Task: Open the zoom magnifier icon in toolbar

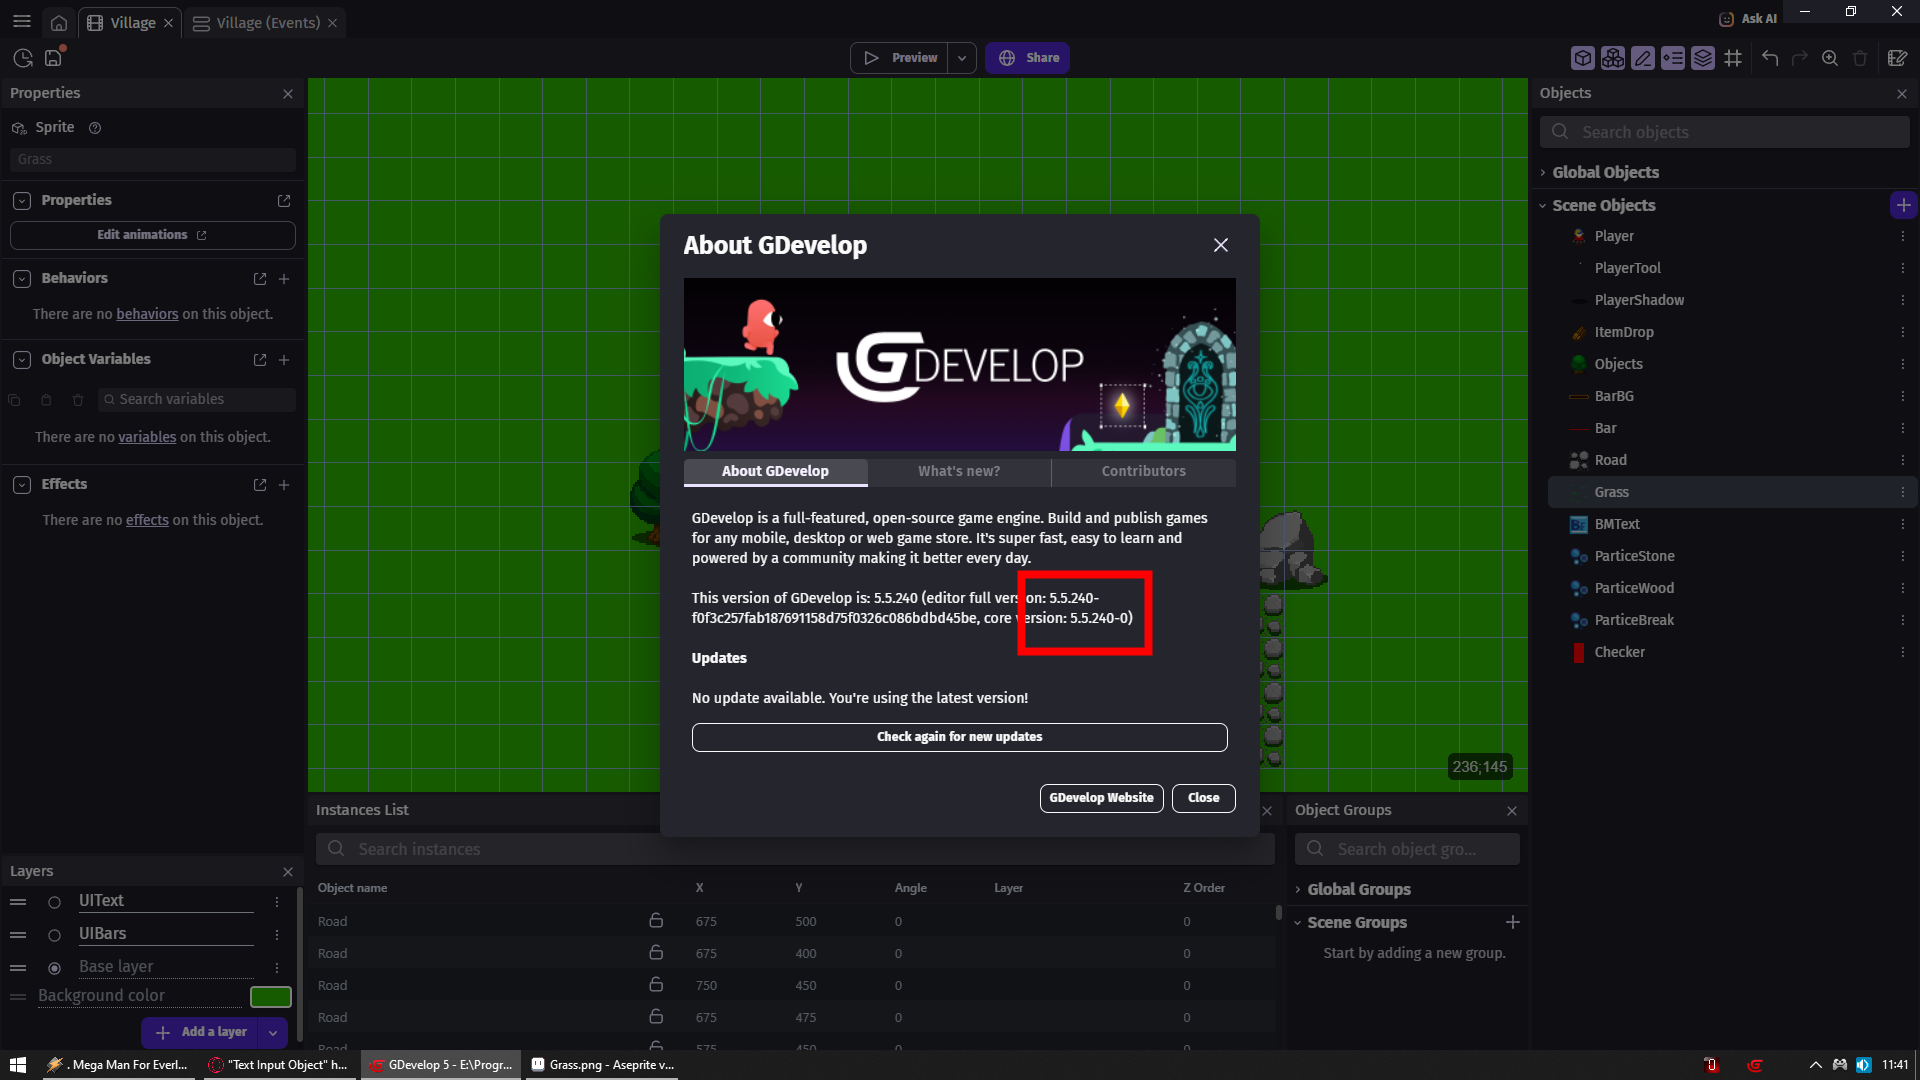Action: tap(1829, 57)
